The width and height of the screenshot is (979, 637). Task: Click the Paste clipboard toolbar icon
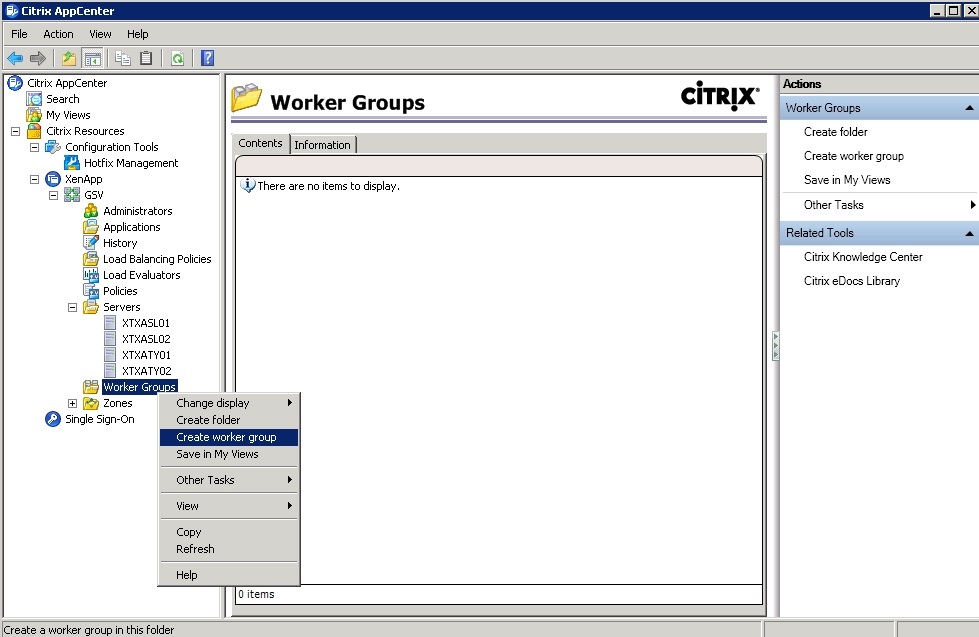tap(146, 59)
